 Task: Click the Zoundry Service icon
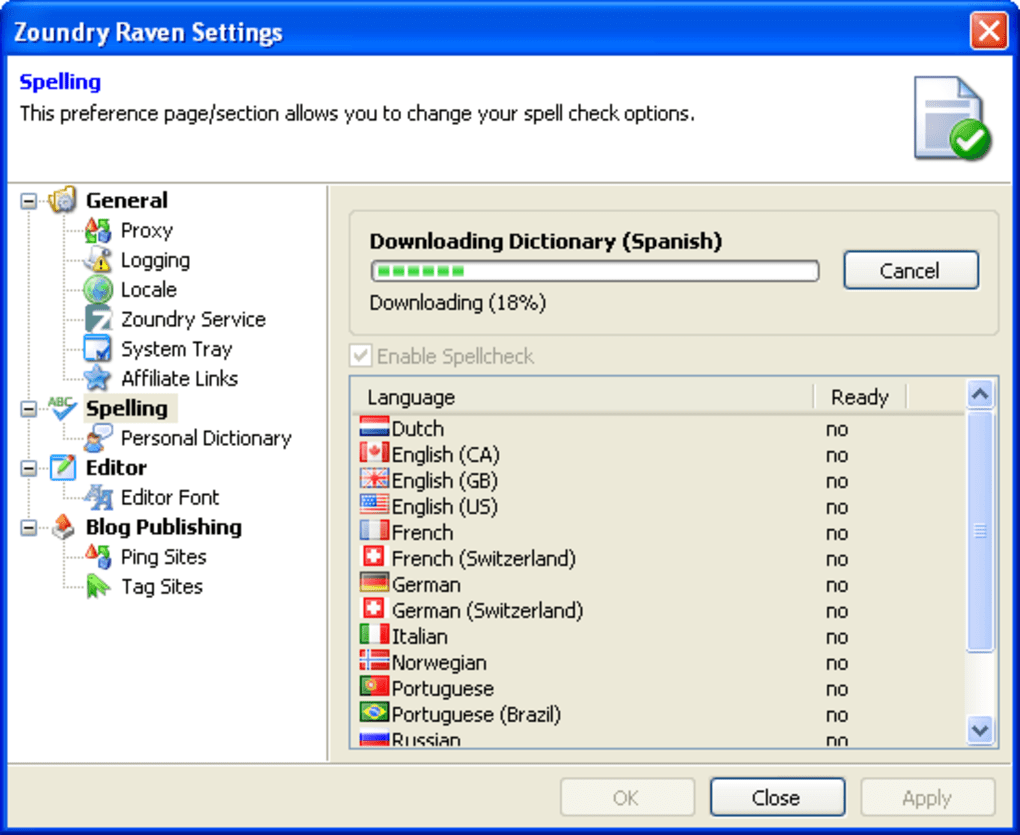[x=98, y=320]
